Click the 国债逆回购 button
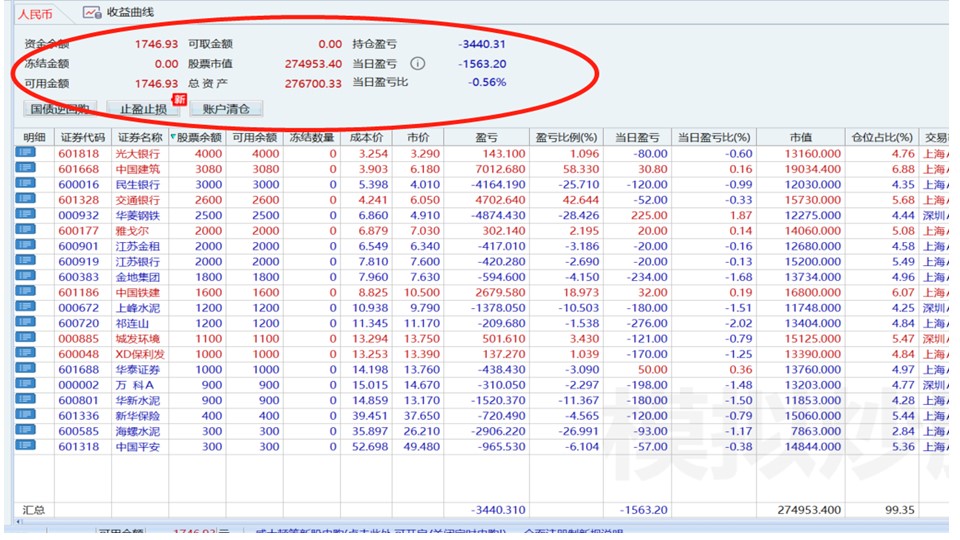This screenshot has width=960, height=540. tap(59, 108)
